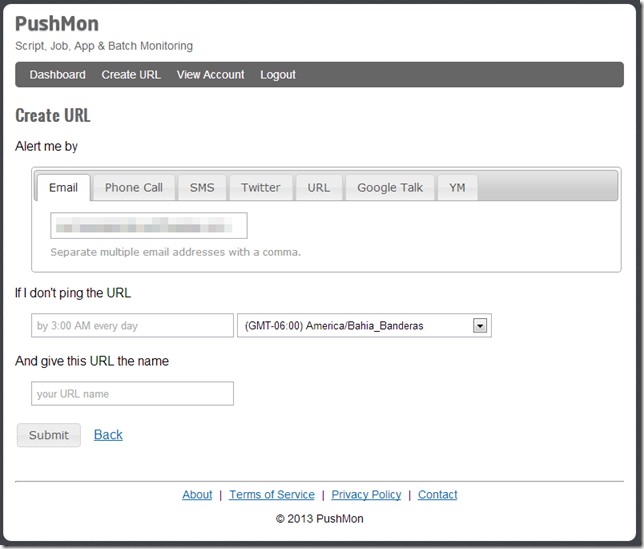
Task: Click the comma separator hint text
Action: coord(176,252)
